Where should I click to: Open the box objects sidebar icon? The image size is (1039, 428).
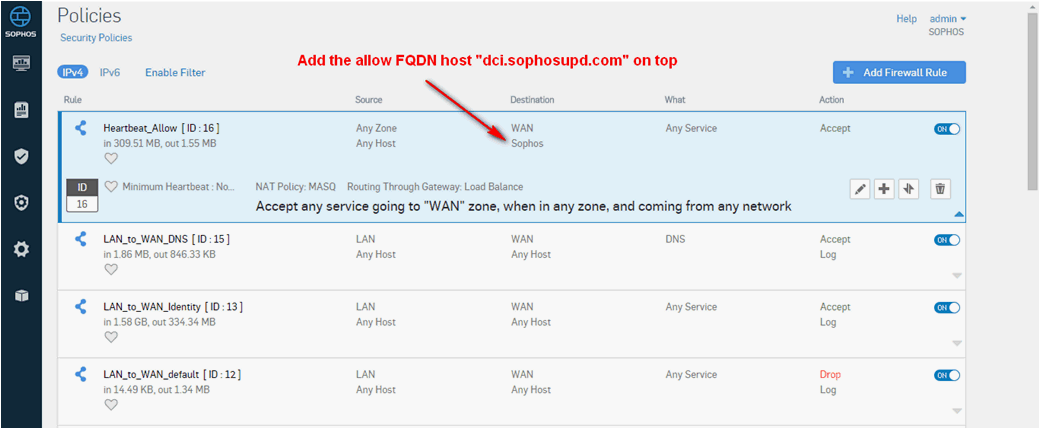pyautogui.click(x=21, y=295)
